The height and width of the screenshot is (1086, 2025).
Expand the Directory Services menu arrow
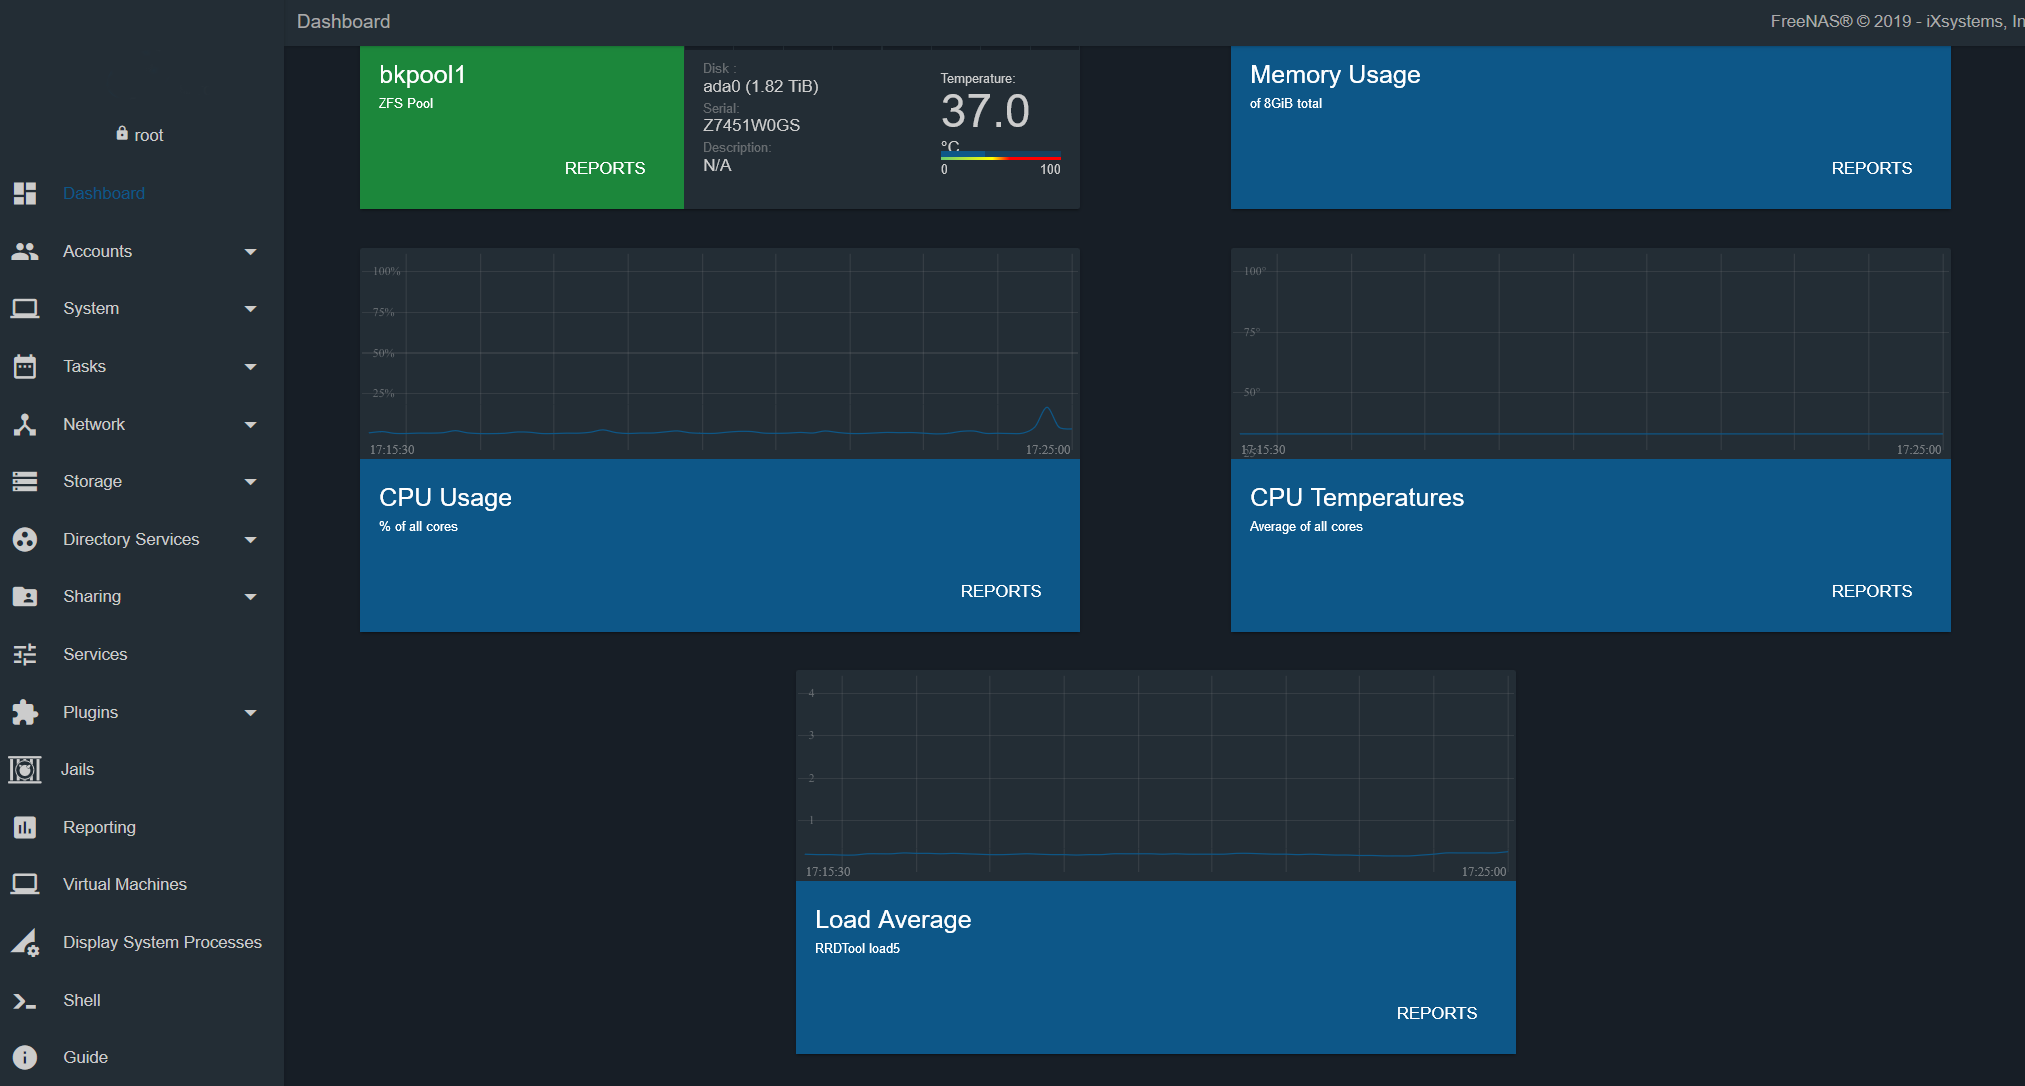pos(251,540)
